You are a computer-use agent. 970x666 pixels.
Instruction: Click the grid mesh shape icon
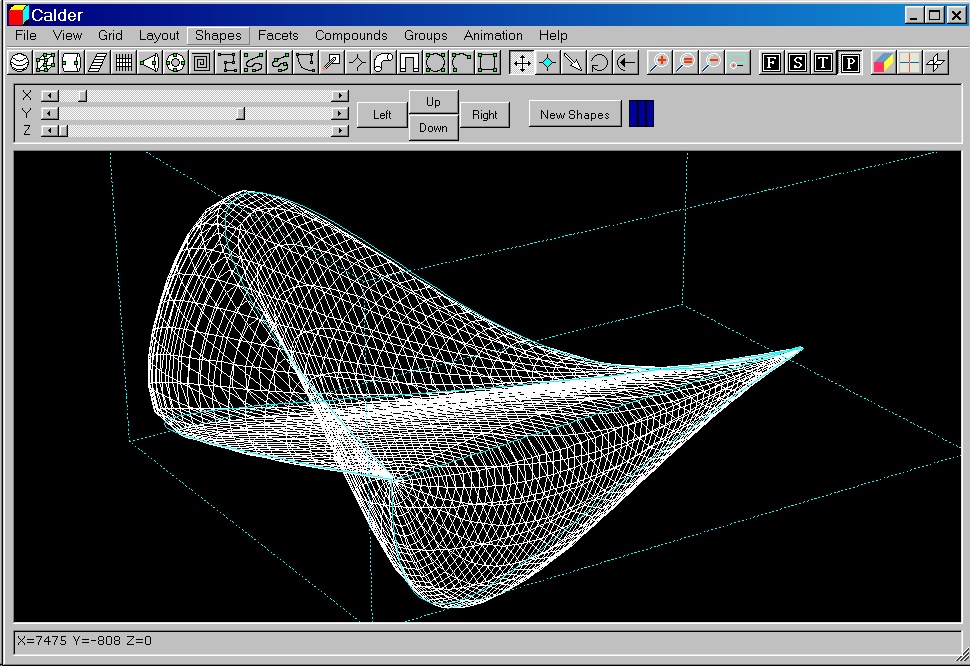[x=123, y=63]
